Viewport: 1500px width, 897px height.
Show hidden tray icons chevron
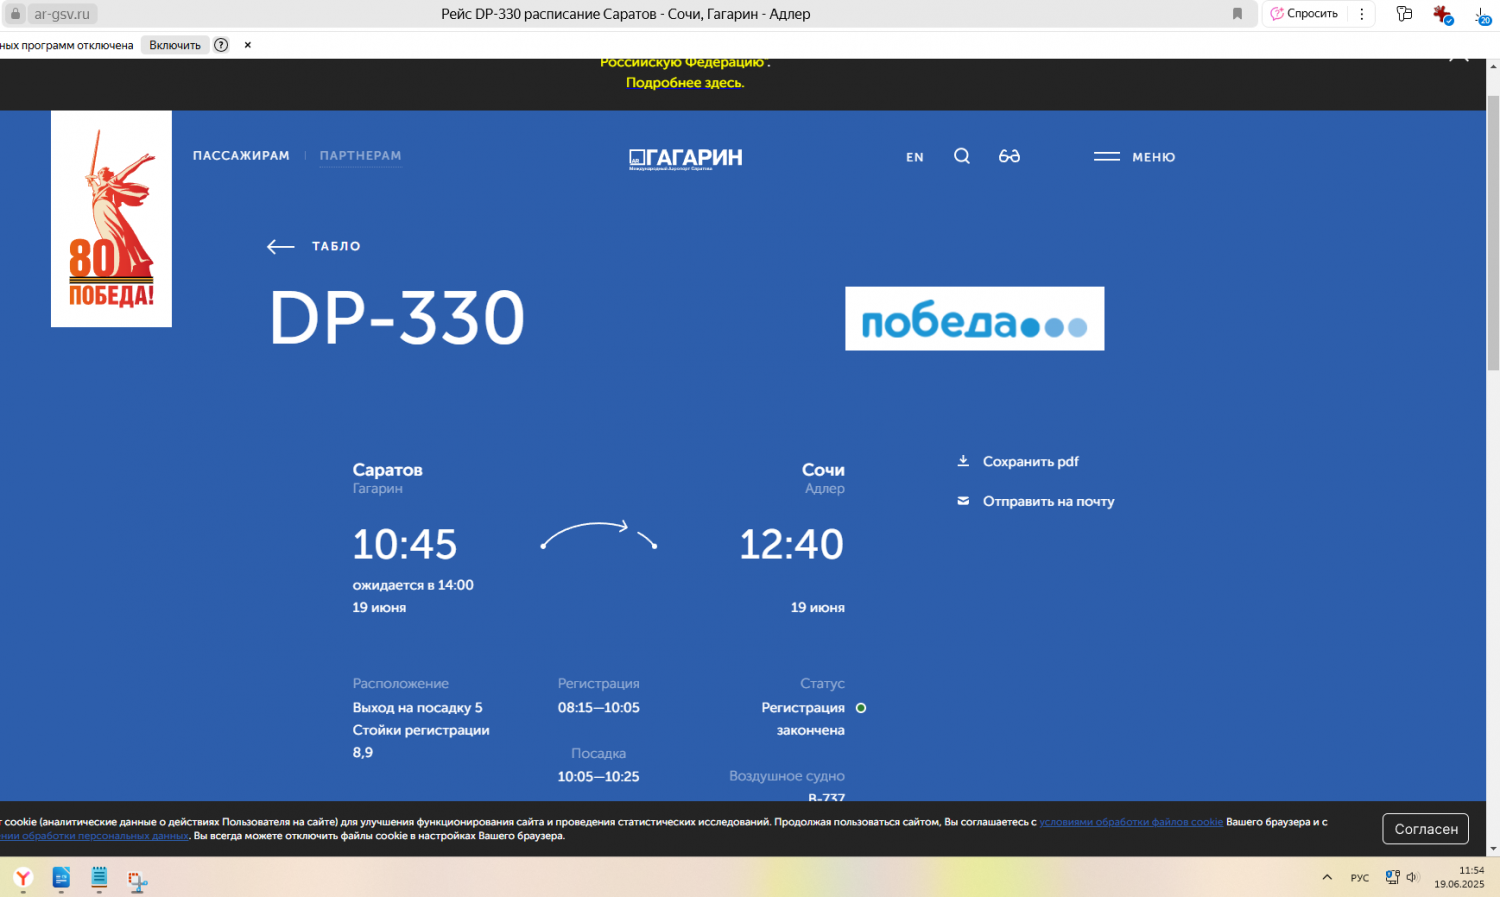click(1327, 877)
